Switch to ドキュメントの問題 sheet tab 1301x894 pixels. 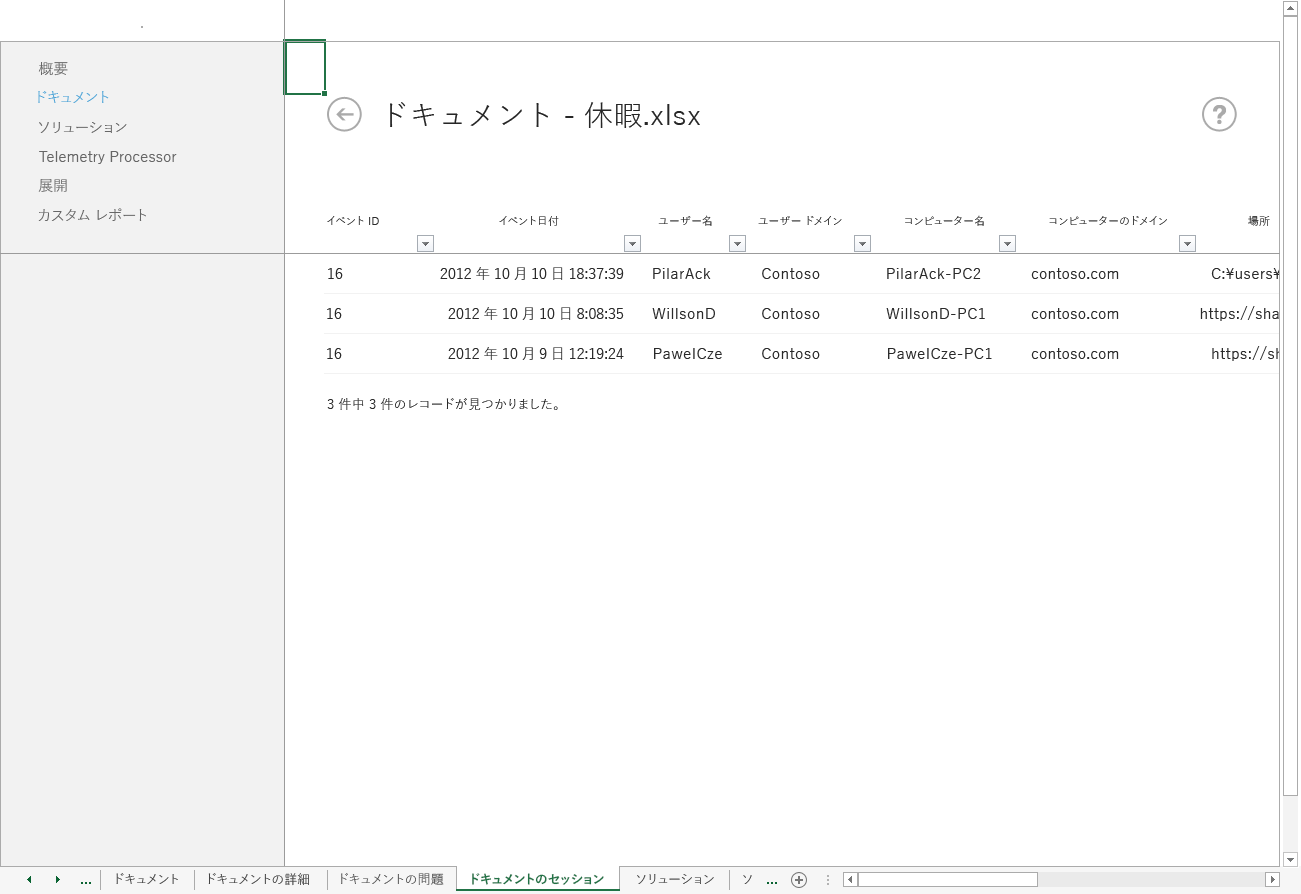(x=390, y=879)
